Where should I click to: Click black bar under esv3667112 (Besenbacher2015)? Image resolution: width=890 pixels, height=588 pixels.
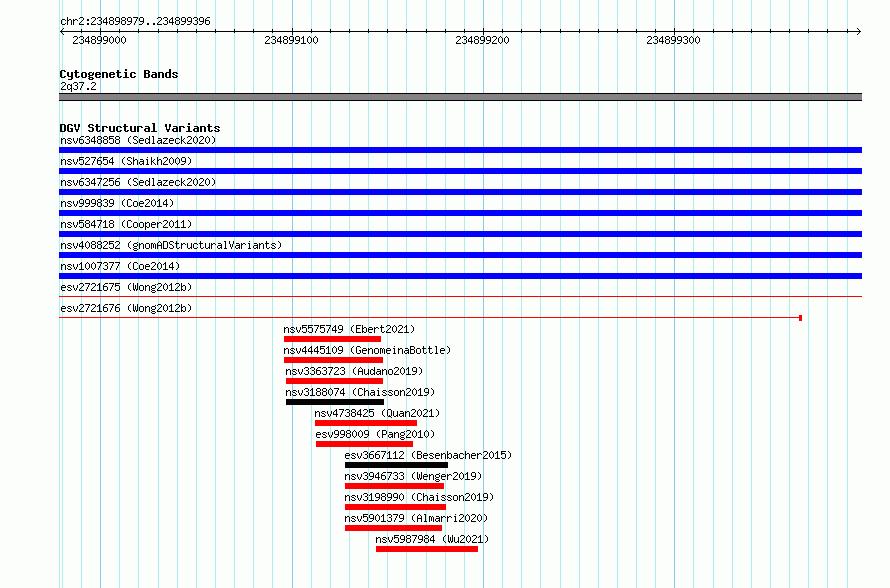(x=396, y=465)
